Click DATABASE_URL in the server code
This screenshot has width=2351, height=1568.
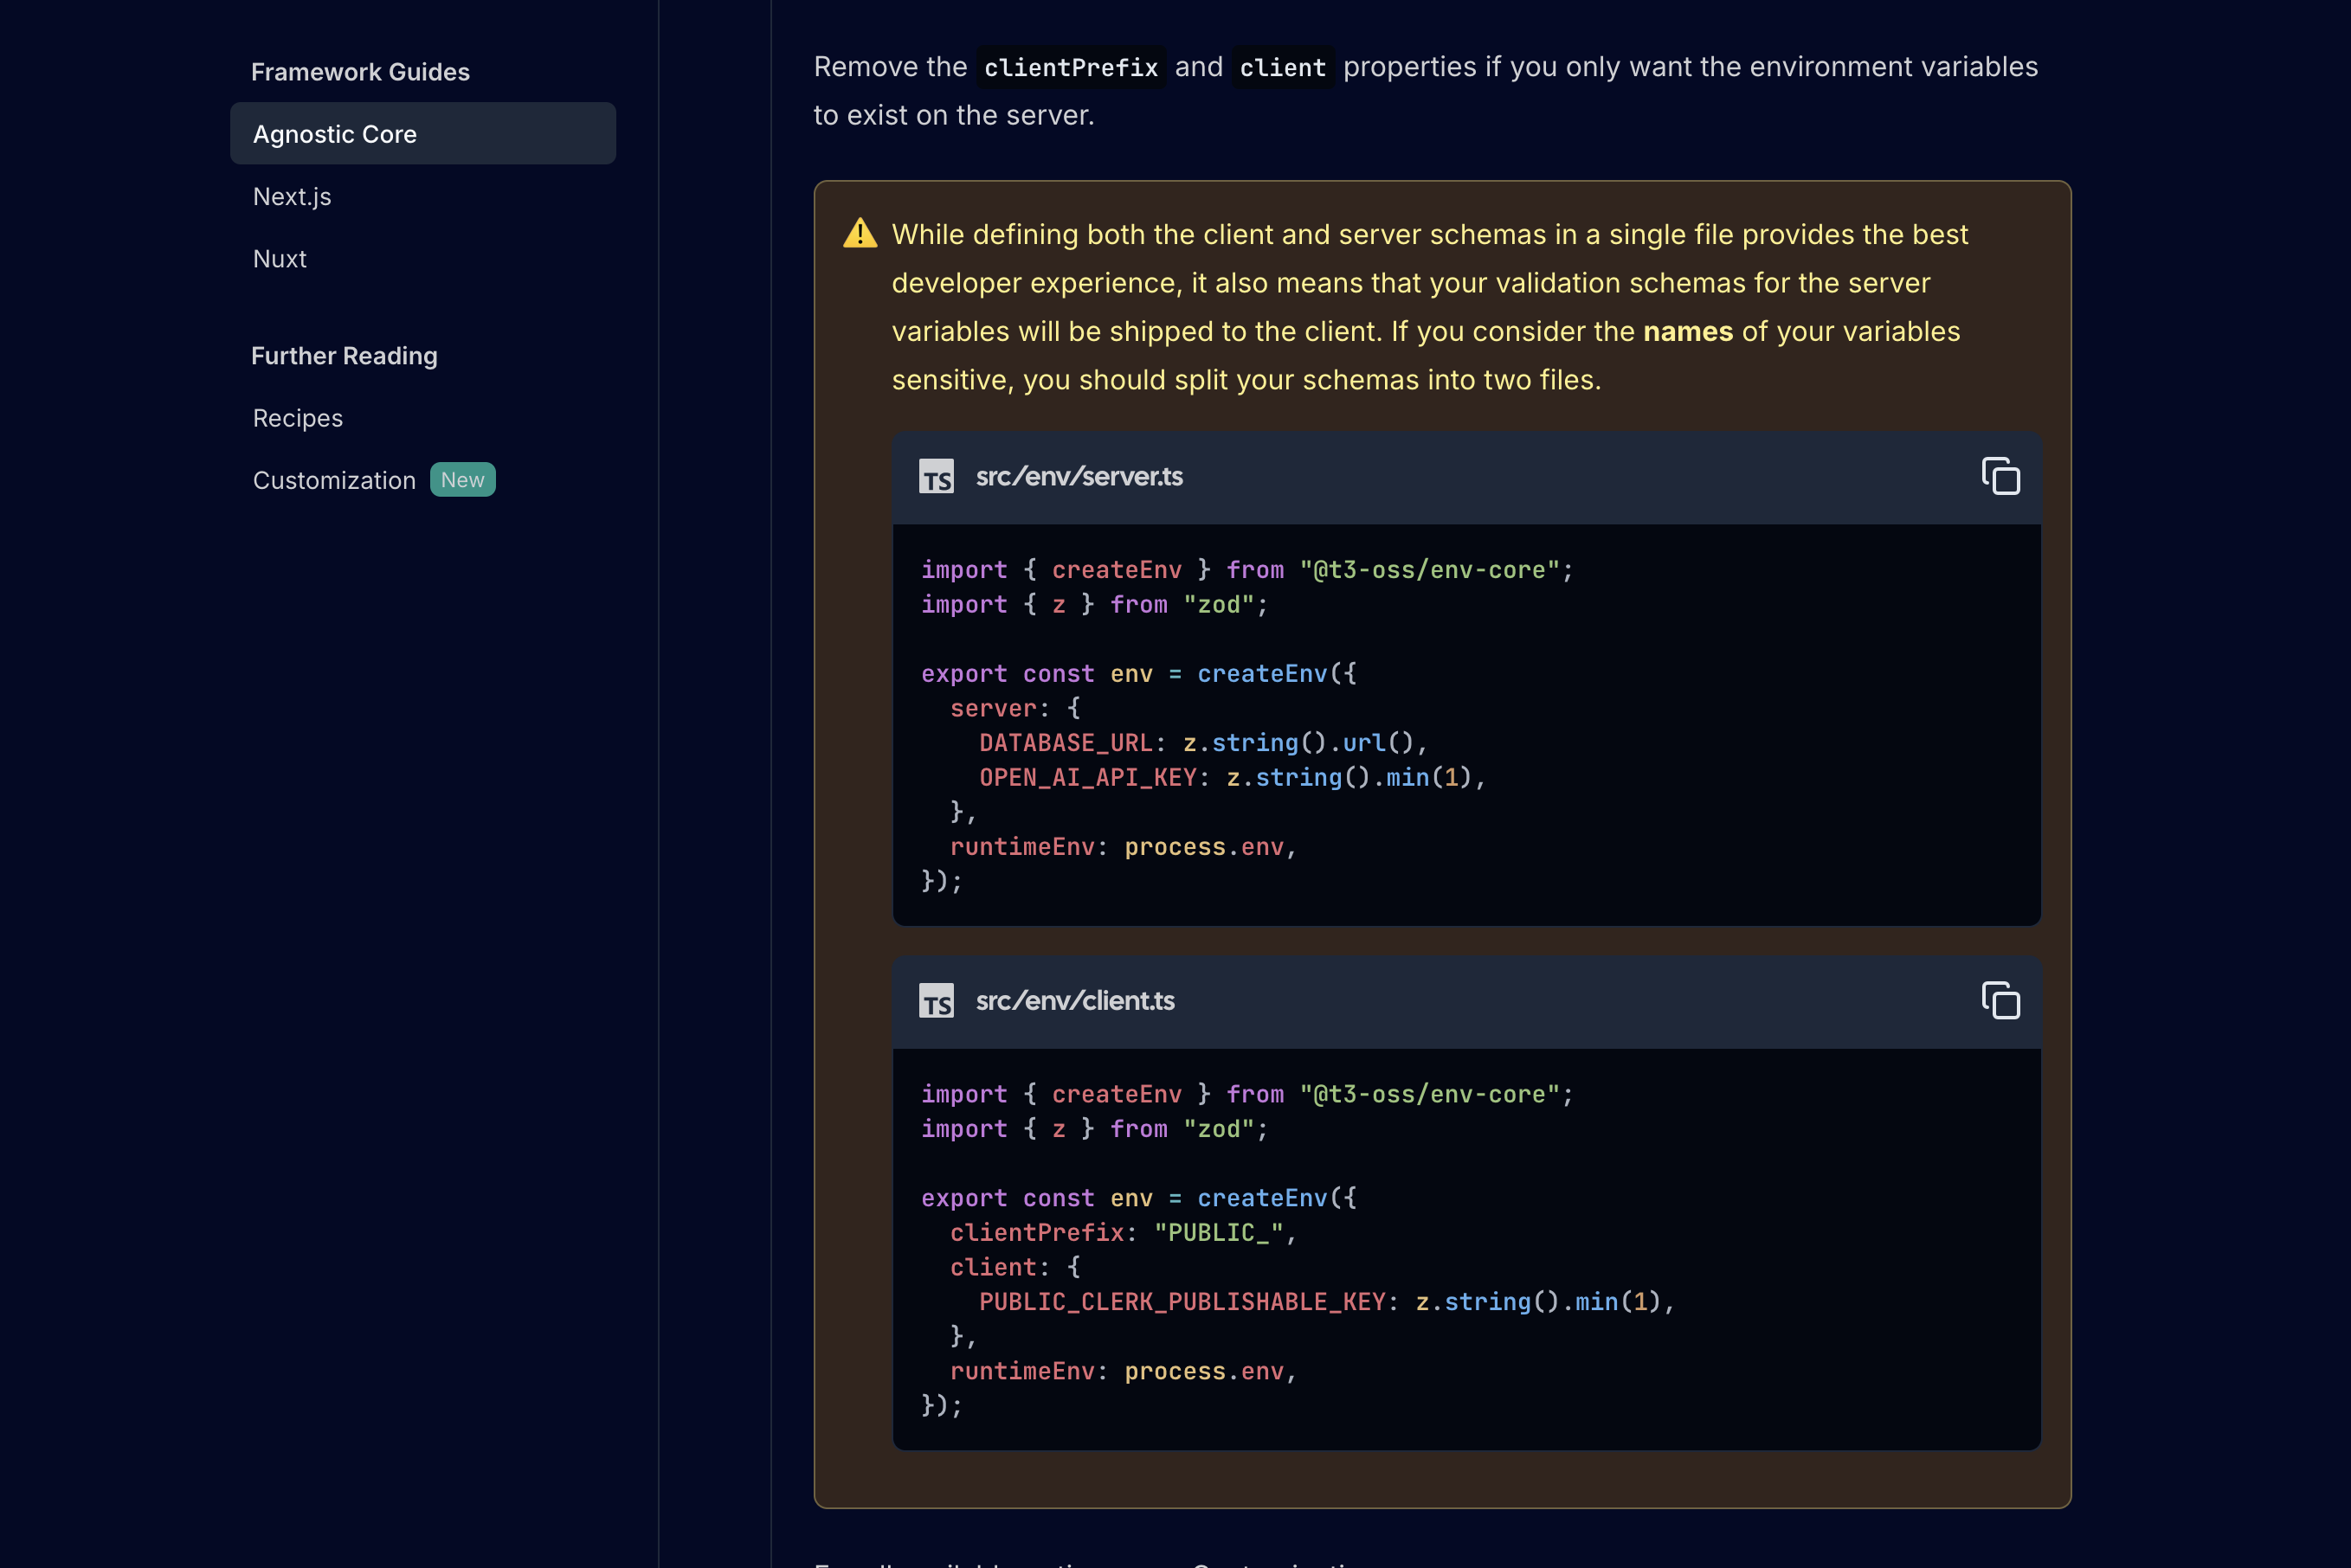[1065, 742]
